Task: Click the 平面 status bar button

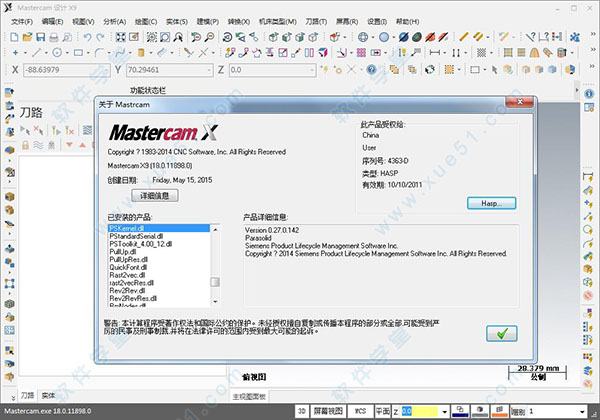Action: (x=382, y=412)
